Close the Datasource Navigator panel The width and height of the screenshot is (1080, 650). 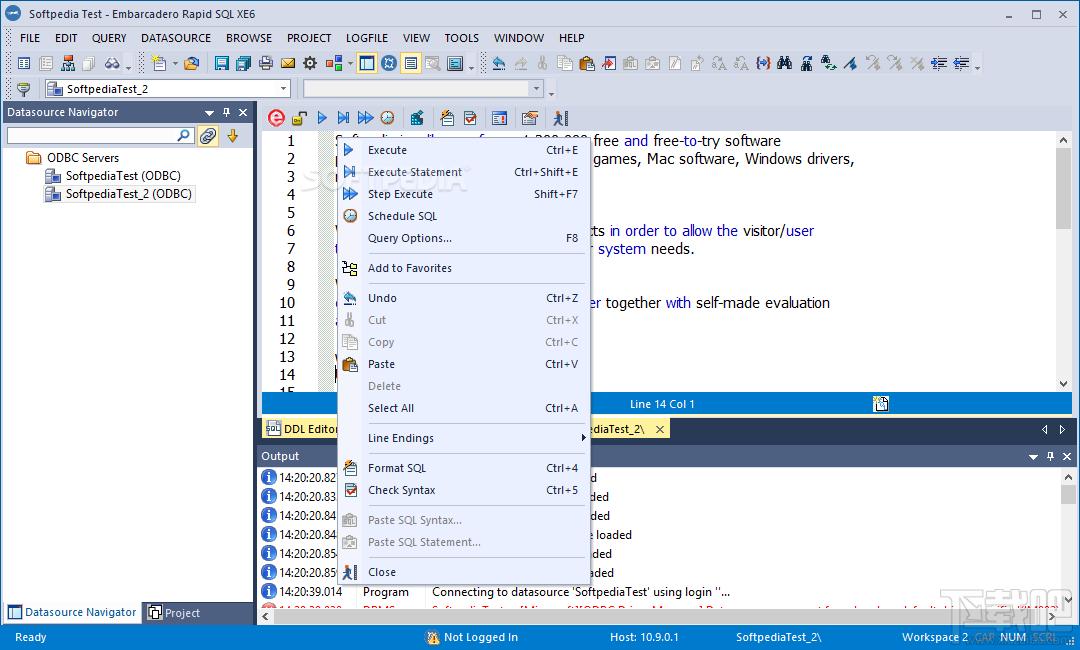pyautogui.click(x=242, y=112)
